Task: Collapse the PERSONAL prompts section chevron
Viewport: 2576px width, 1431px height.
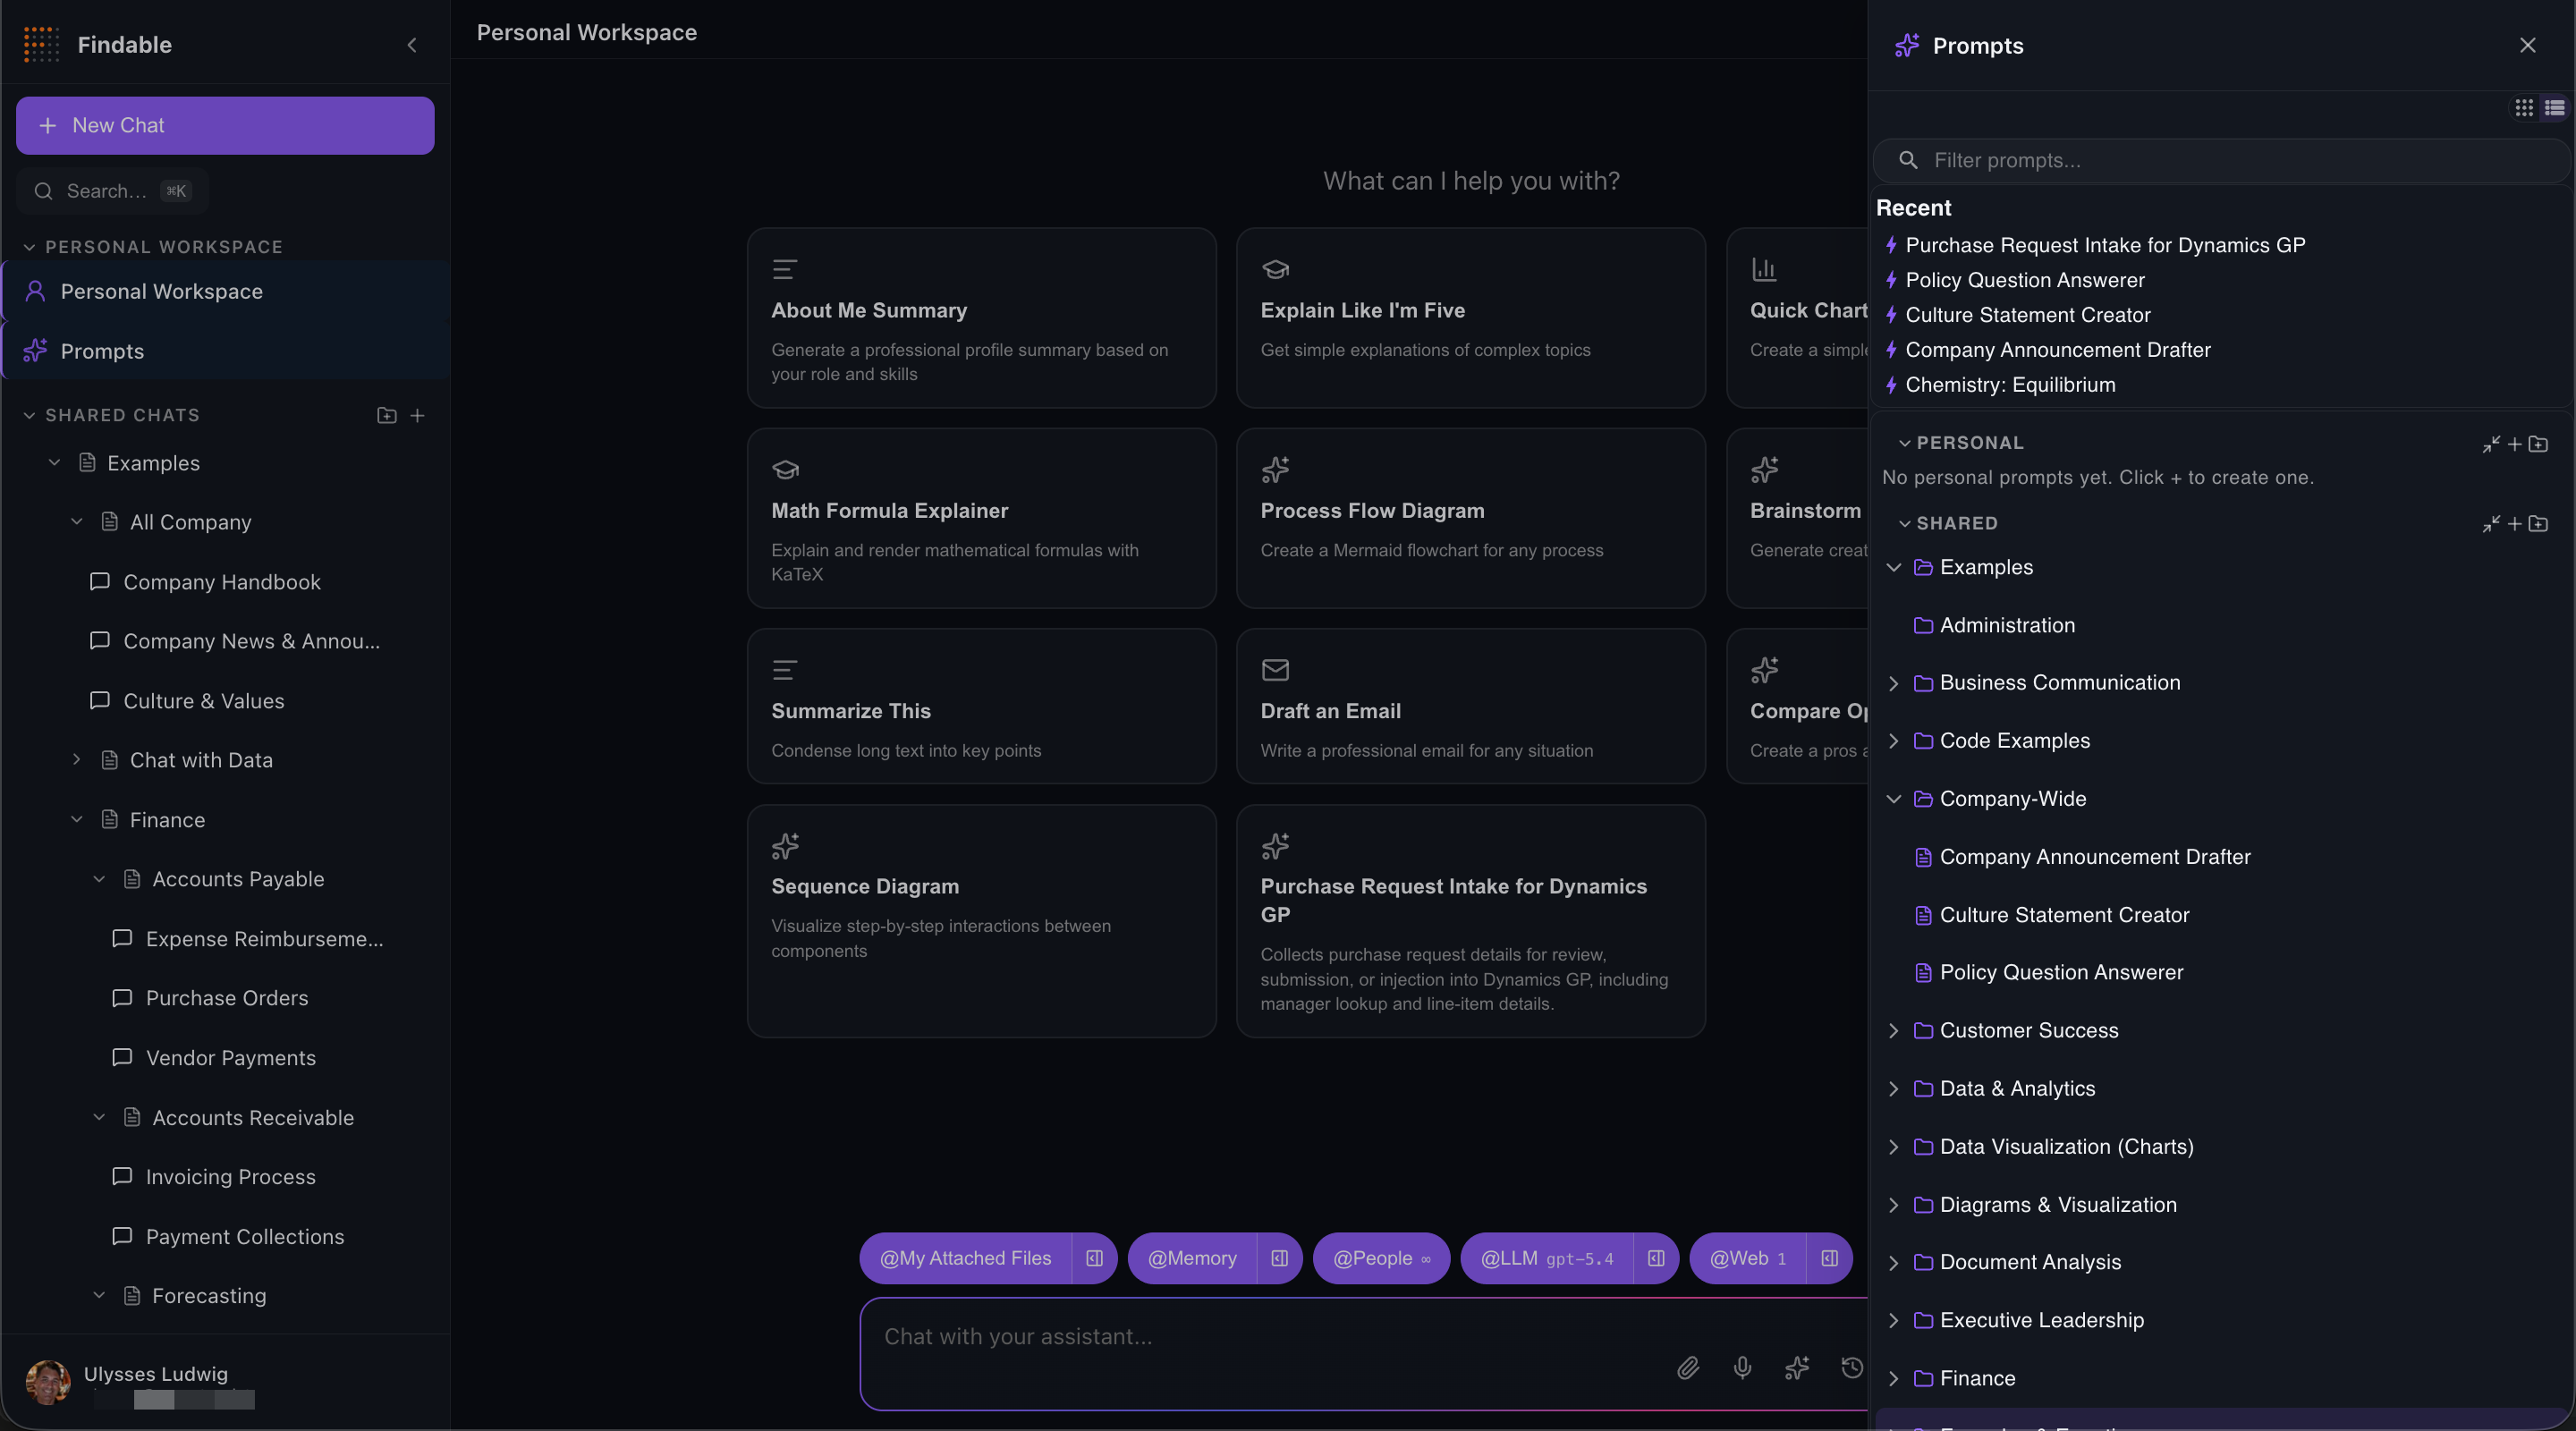Action: pyautogui.click(x=1904, y=443)
